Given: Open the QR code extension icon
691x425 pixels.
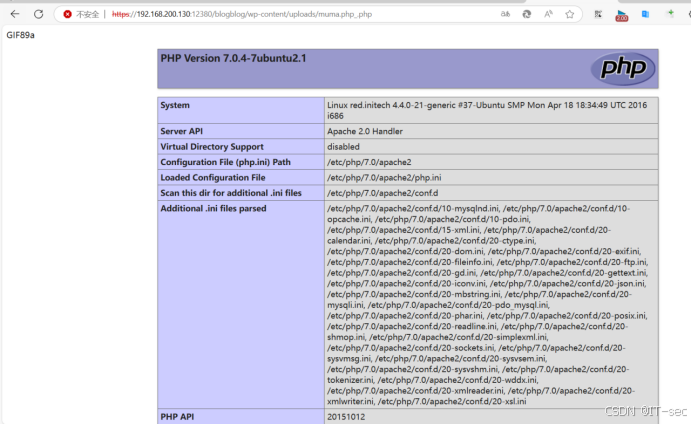Looking at the screenshot, I should 598,14.
